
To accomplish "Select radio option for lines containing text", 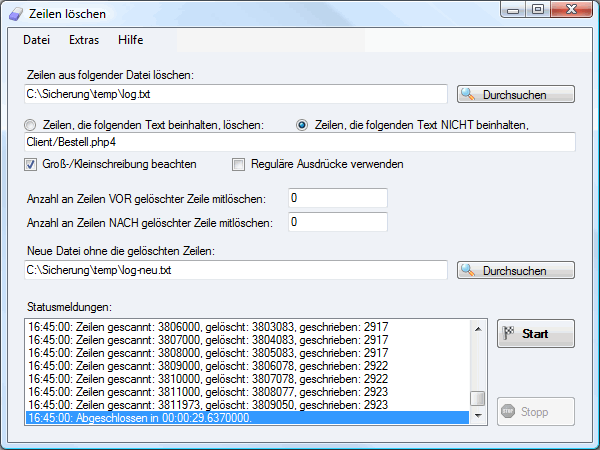I will click(x=30, y=125).
